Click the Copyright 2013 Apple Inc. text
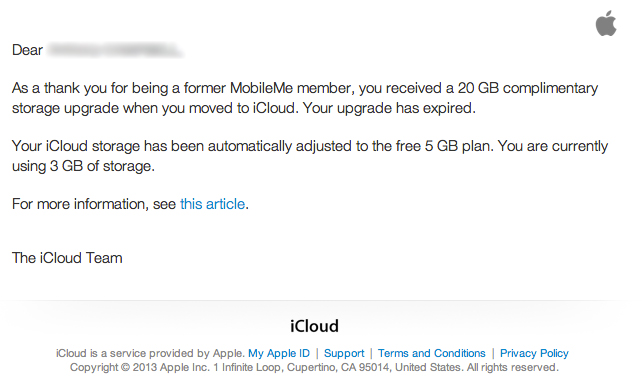Viewport: 642px width, 385px height. point(140,367)
